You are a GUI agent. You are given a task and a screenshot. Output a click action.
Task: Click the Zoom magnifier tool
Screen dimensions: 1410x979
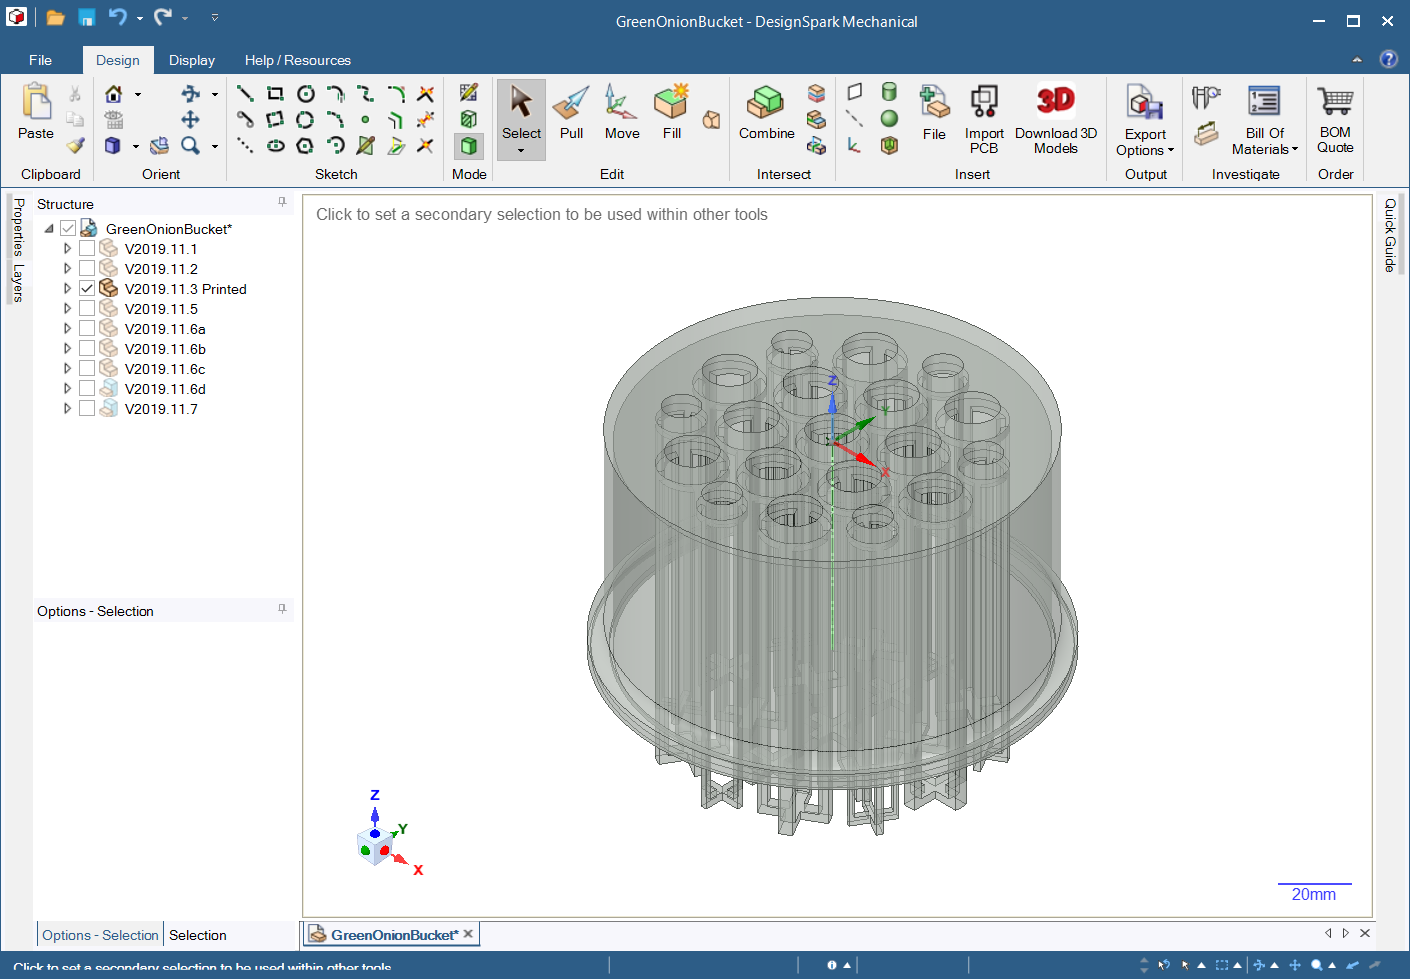[x=190, y=146]
